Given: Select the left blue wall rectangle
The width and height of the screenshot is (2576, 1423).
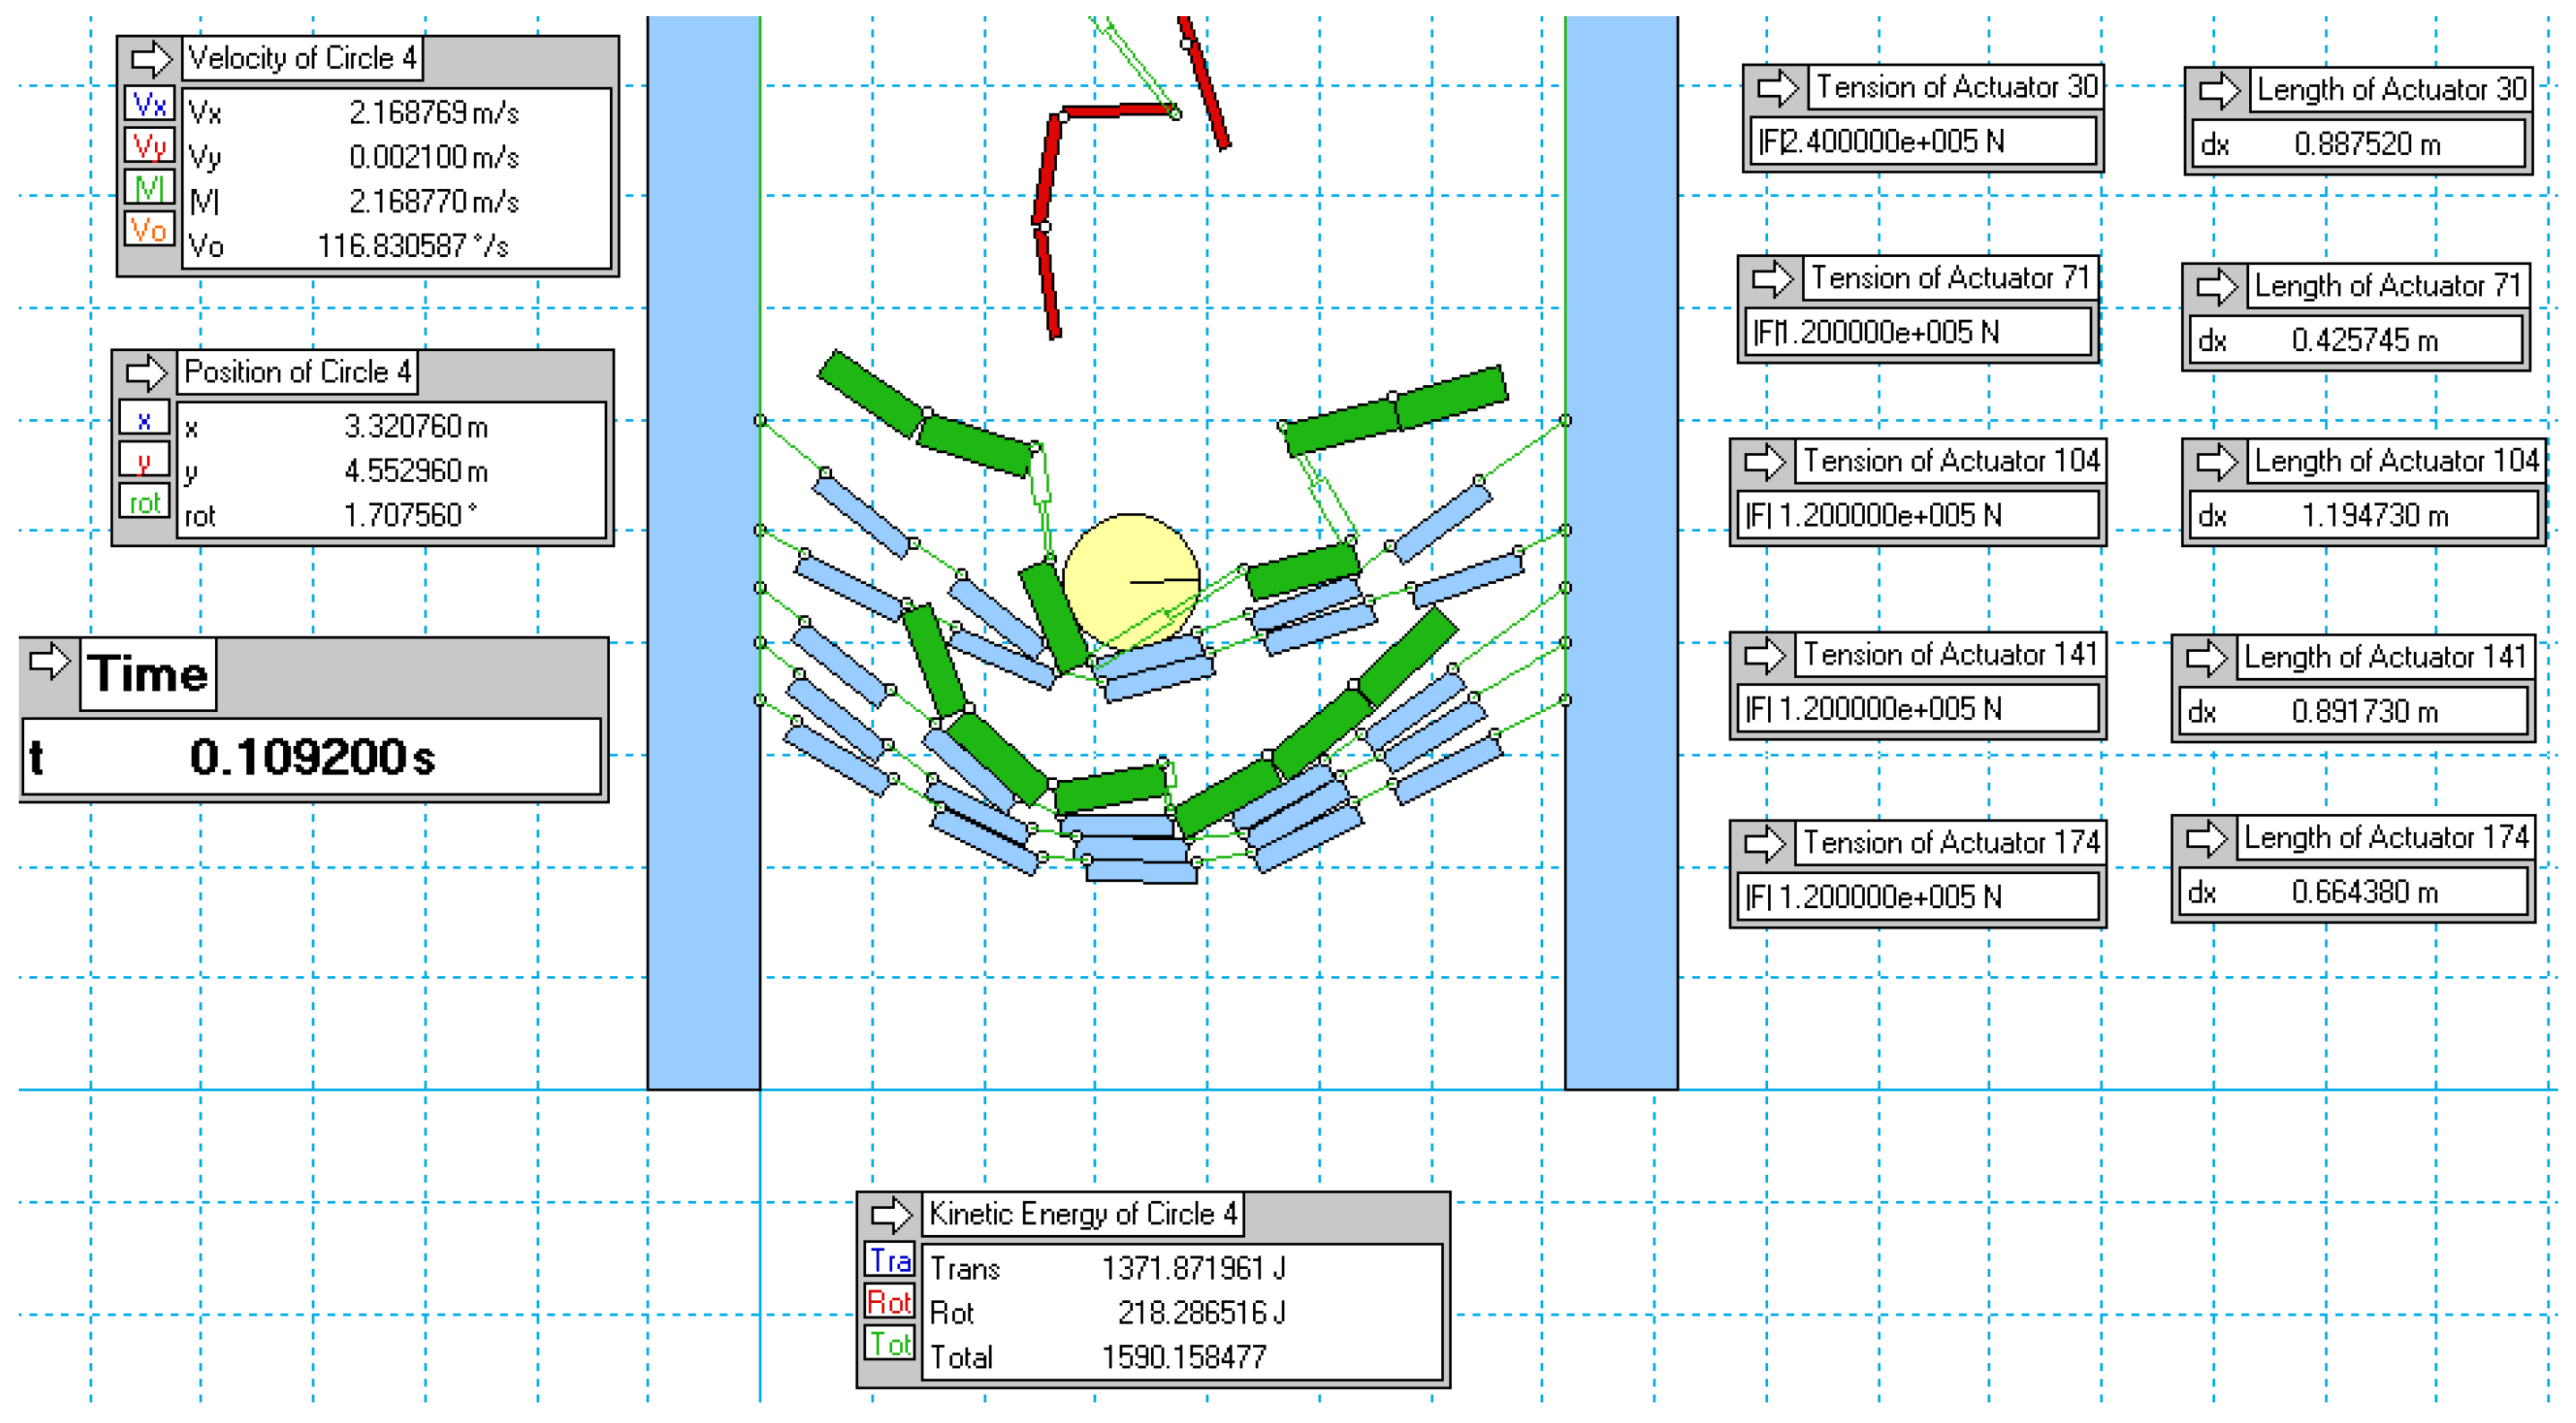Looking at the screenshot, I should coord(703,550).
